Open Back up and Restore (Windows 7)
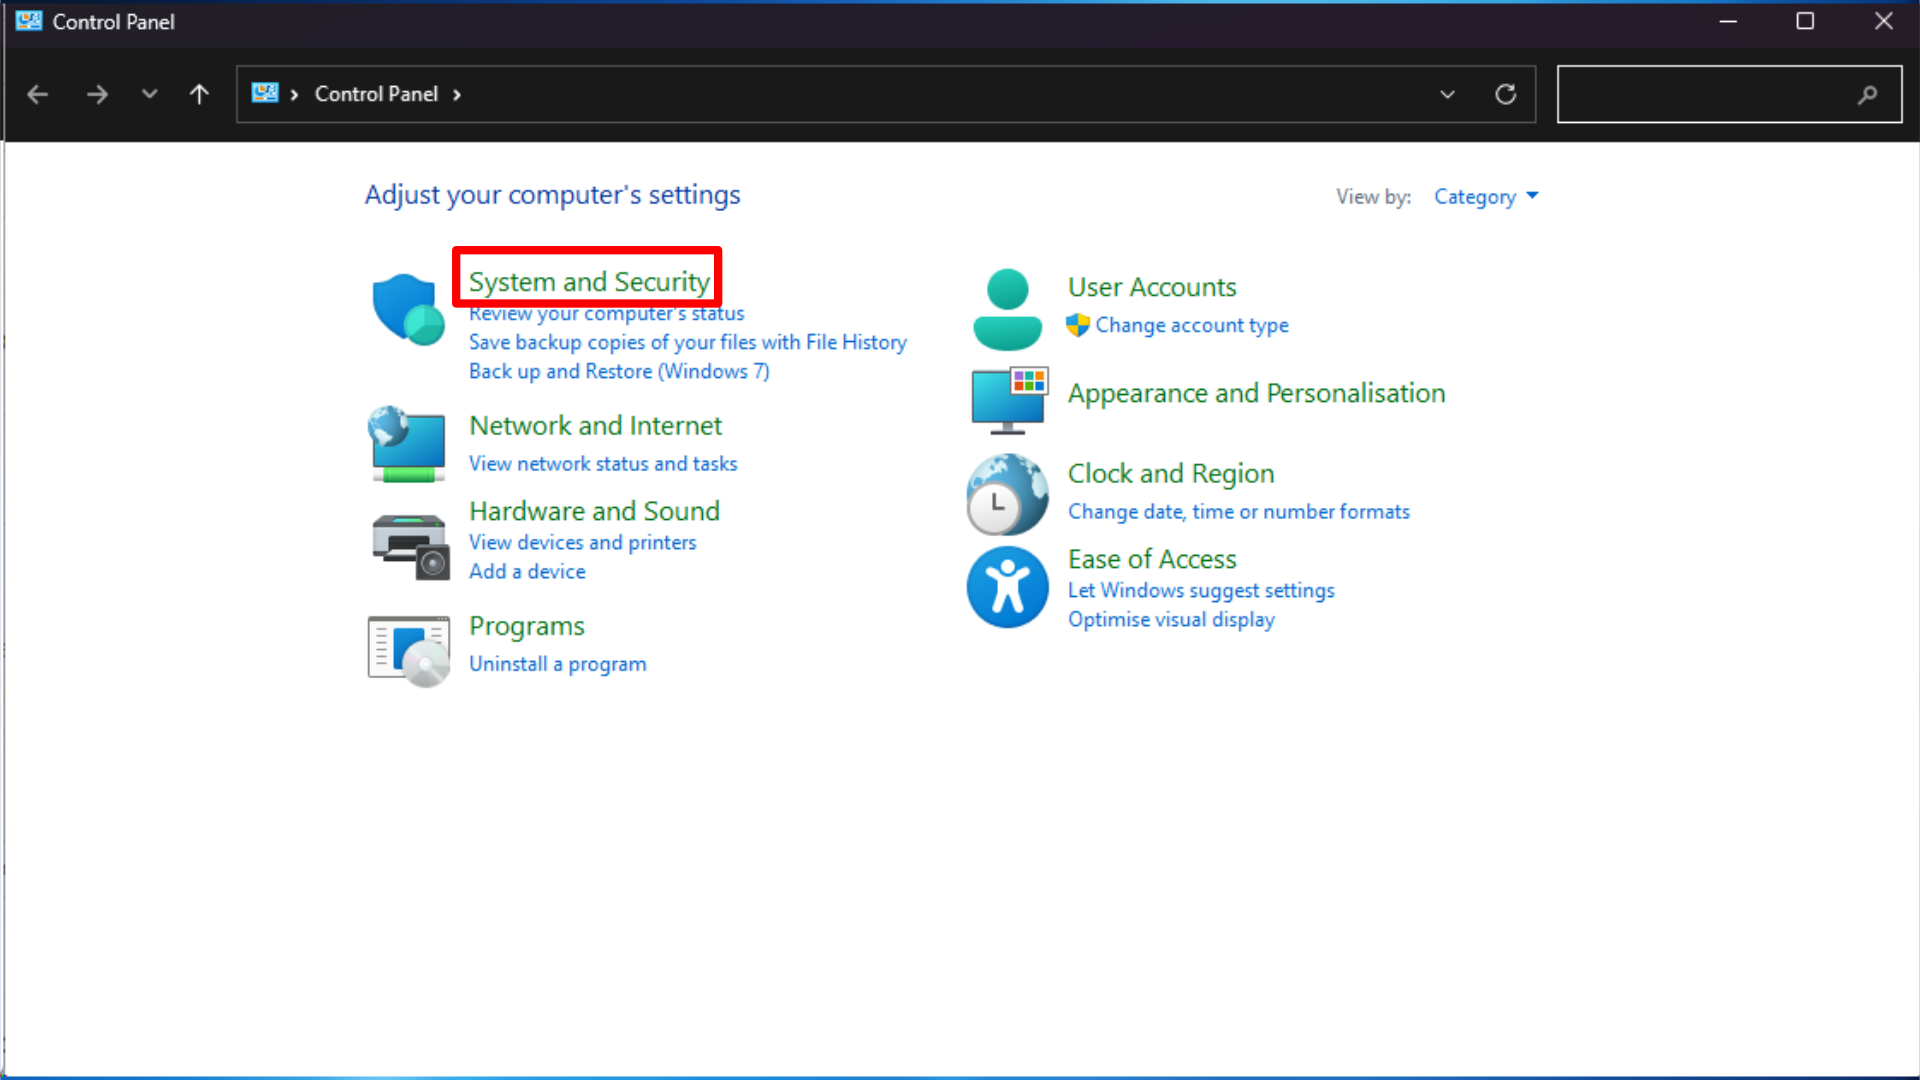This screenshot has height=1080, width=1920. [619, 371]
